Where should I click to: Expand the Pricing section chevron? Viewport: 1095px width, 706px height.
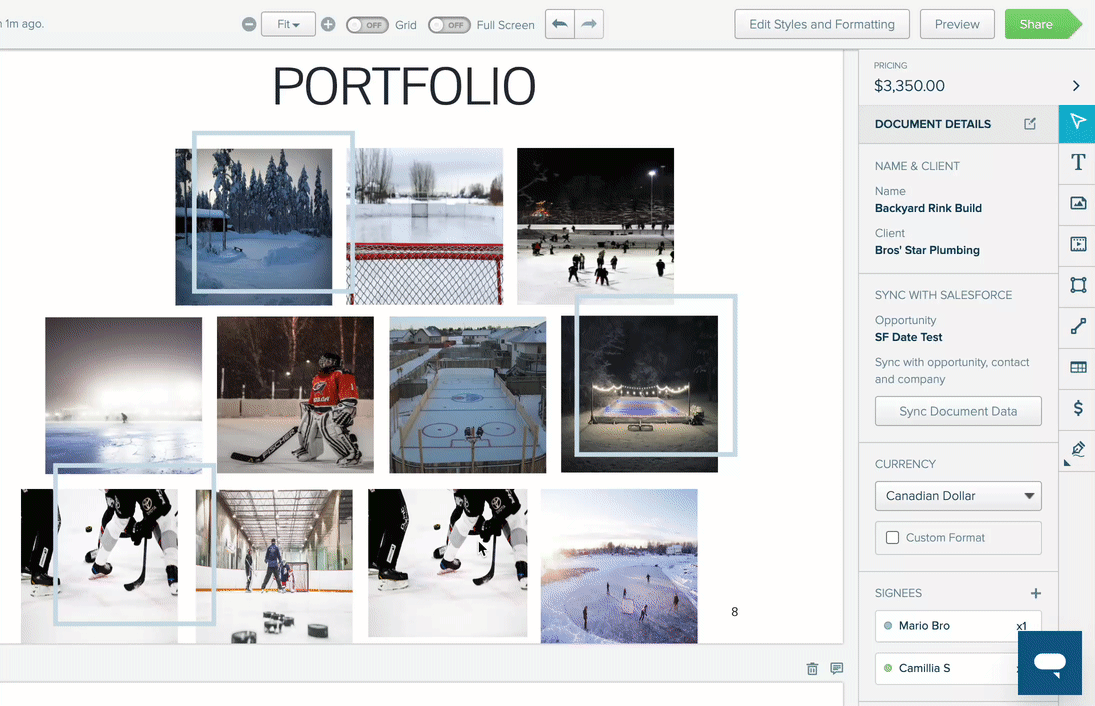tap(1075, 86)
